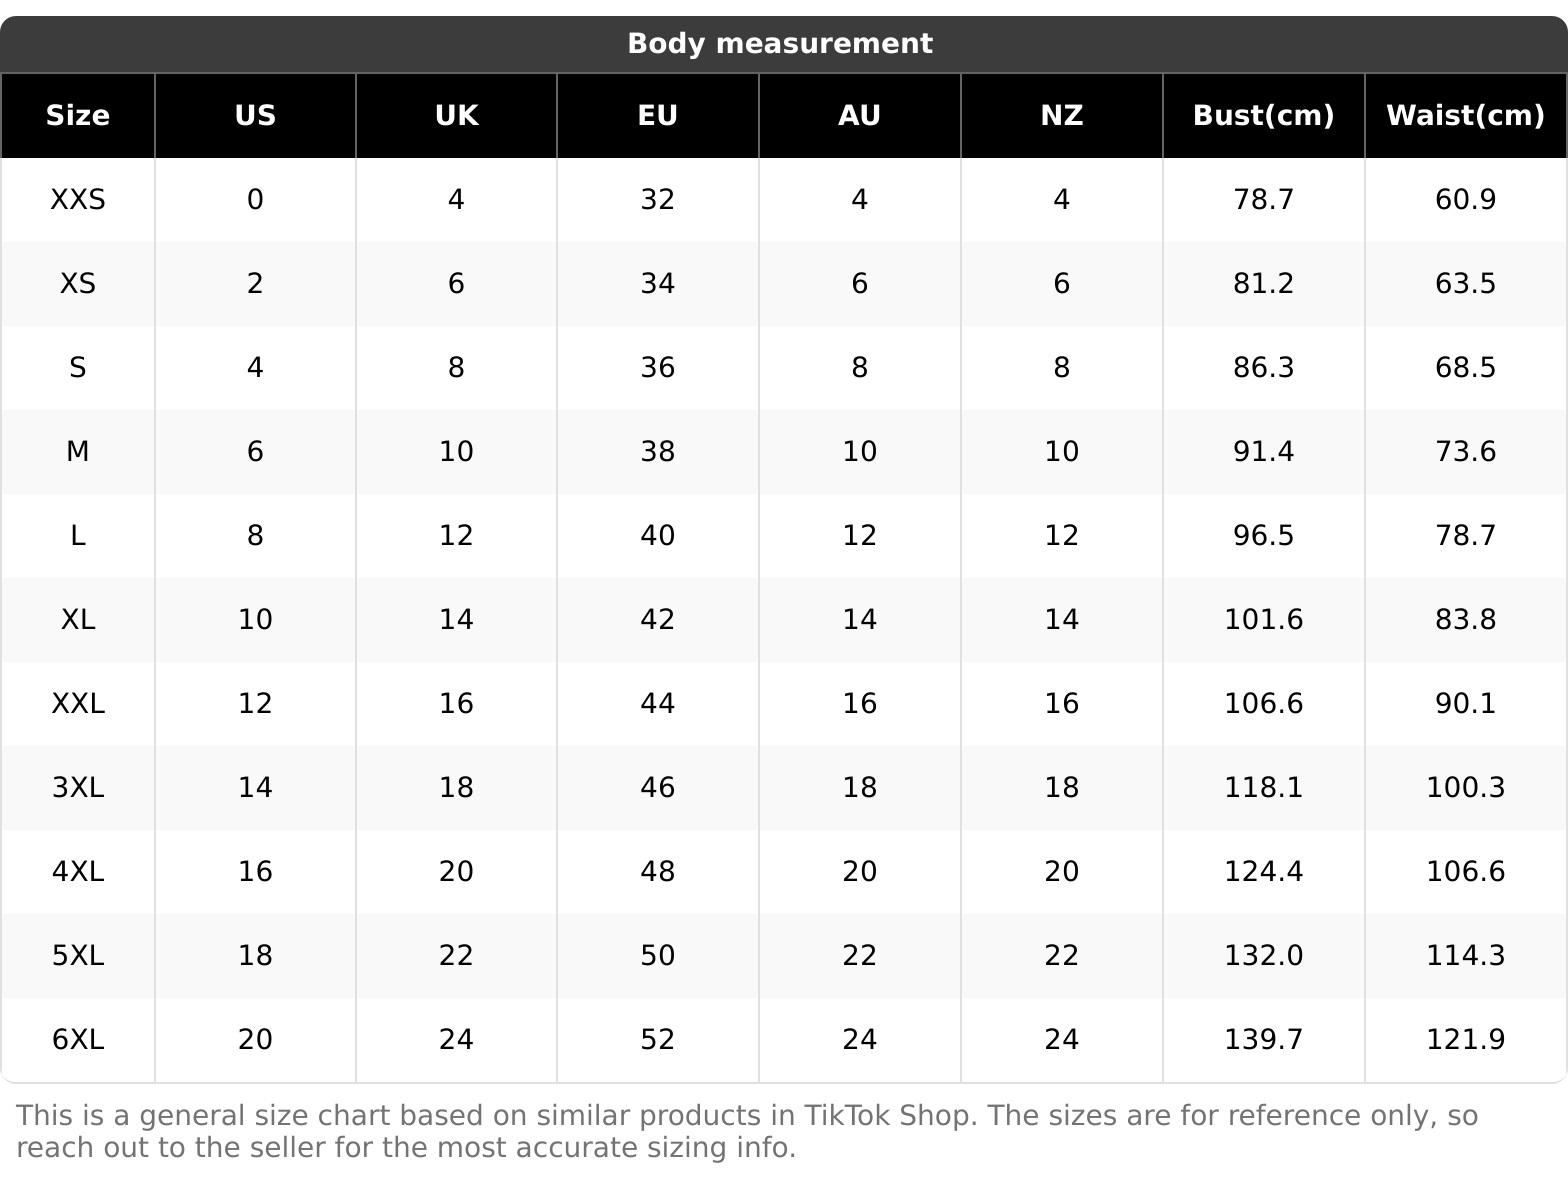Click the XS size row label
The width and height of the screenshot is (1568, 1180).
78,284
